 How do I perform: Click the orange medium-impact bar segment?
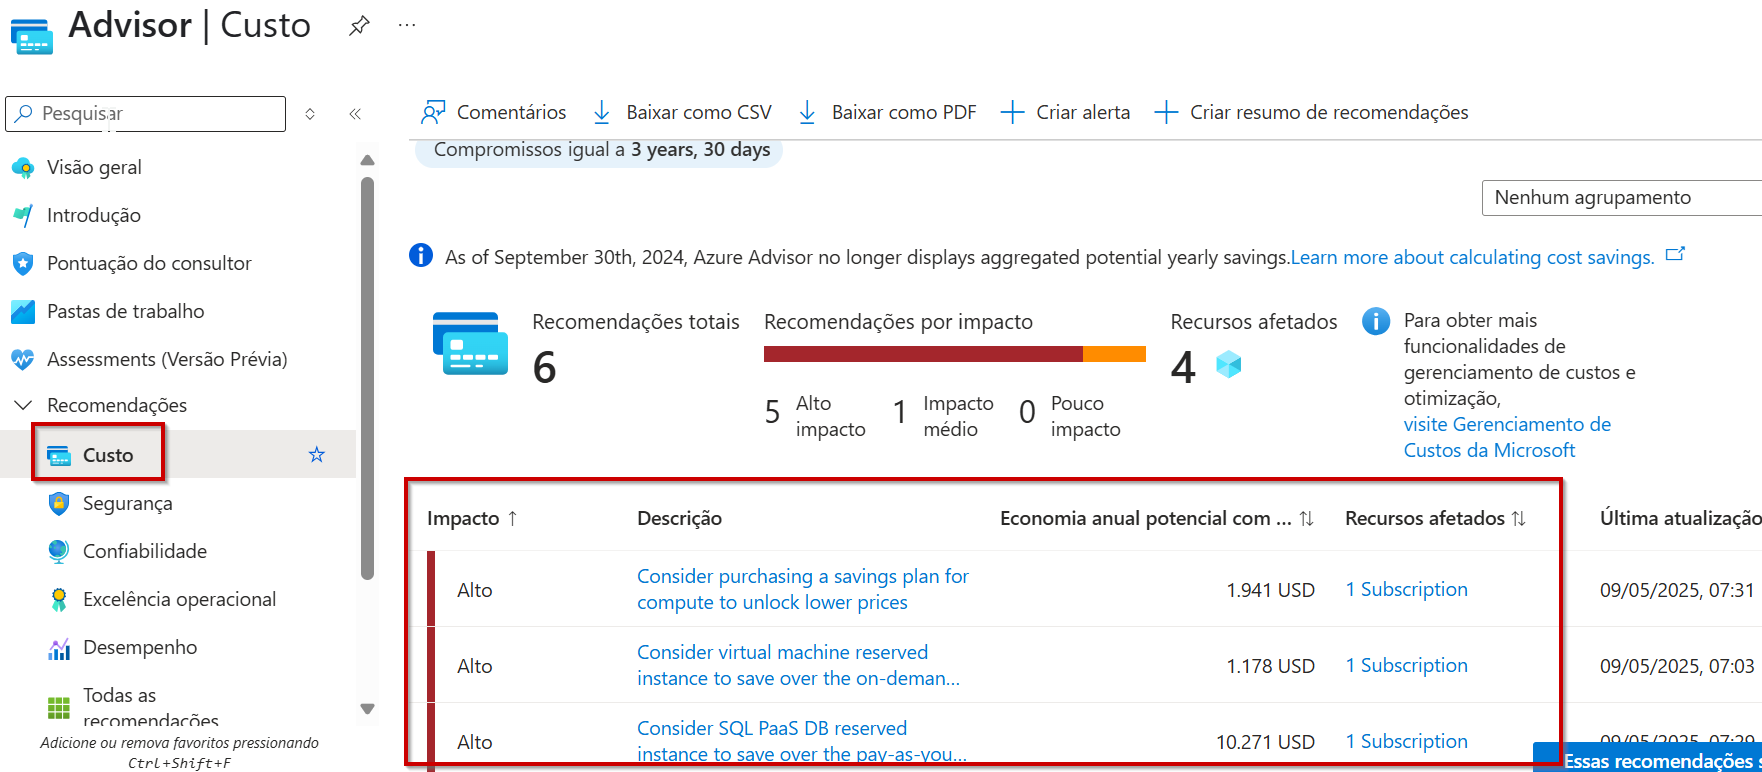click(1114, 354)
